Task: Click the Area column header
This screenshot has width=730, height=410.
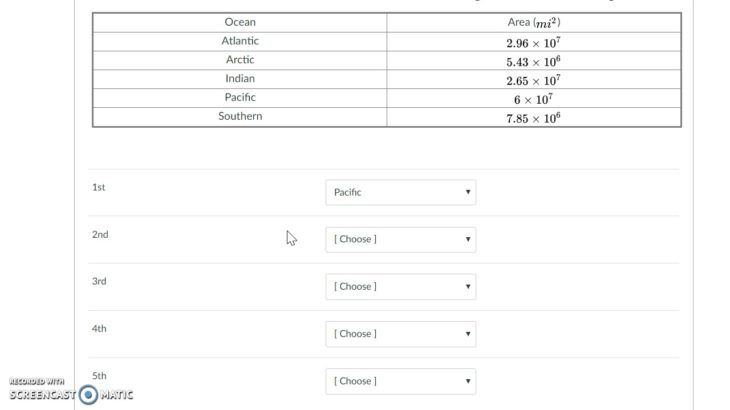Action: (534, 22)
